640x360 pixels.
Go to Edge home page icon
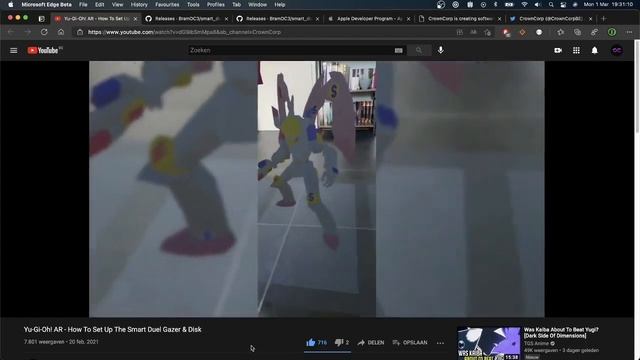tap(61, 32)
